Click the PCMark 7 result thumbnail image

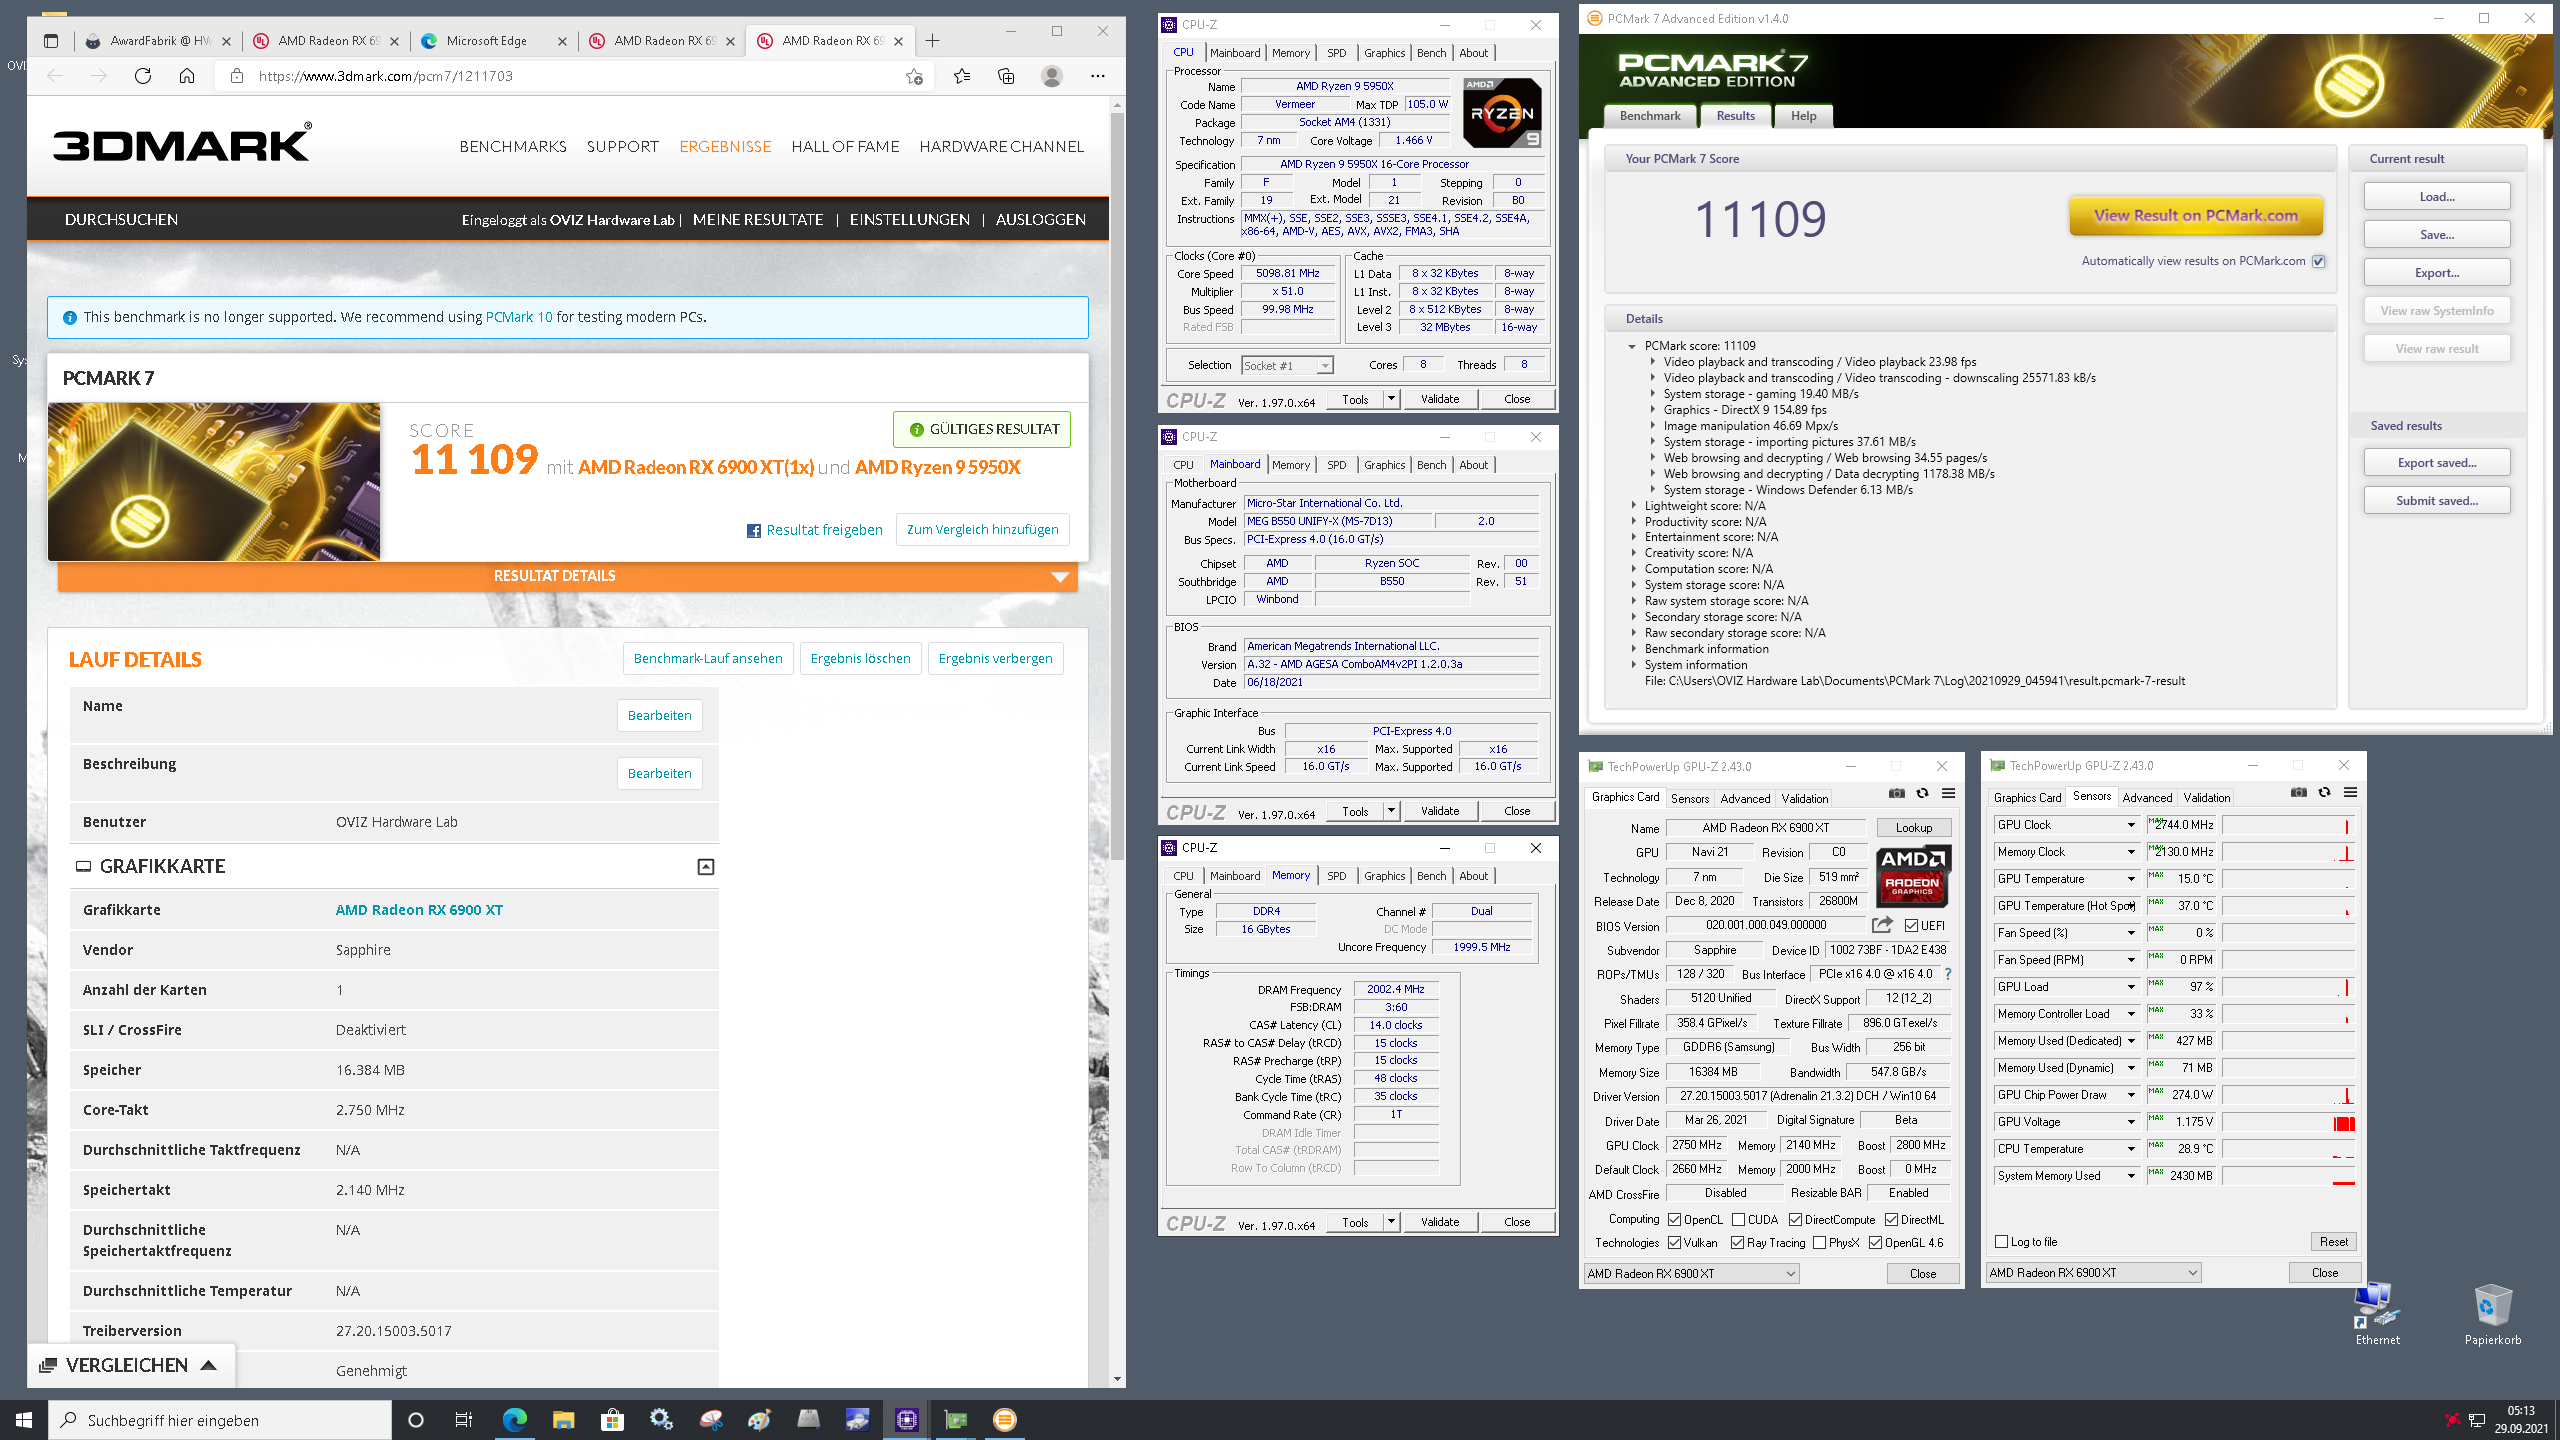(x=214, y=482)
